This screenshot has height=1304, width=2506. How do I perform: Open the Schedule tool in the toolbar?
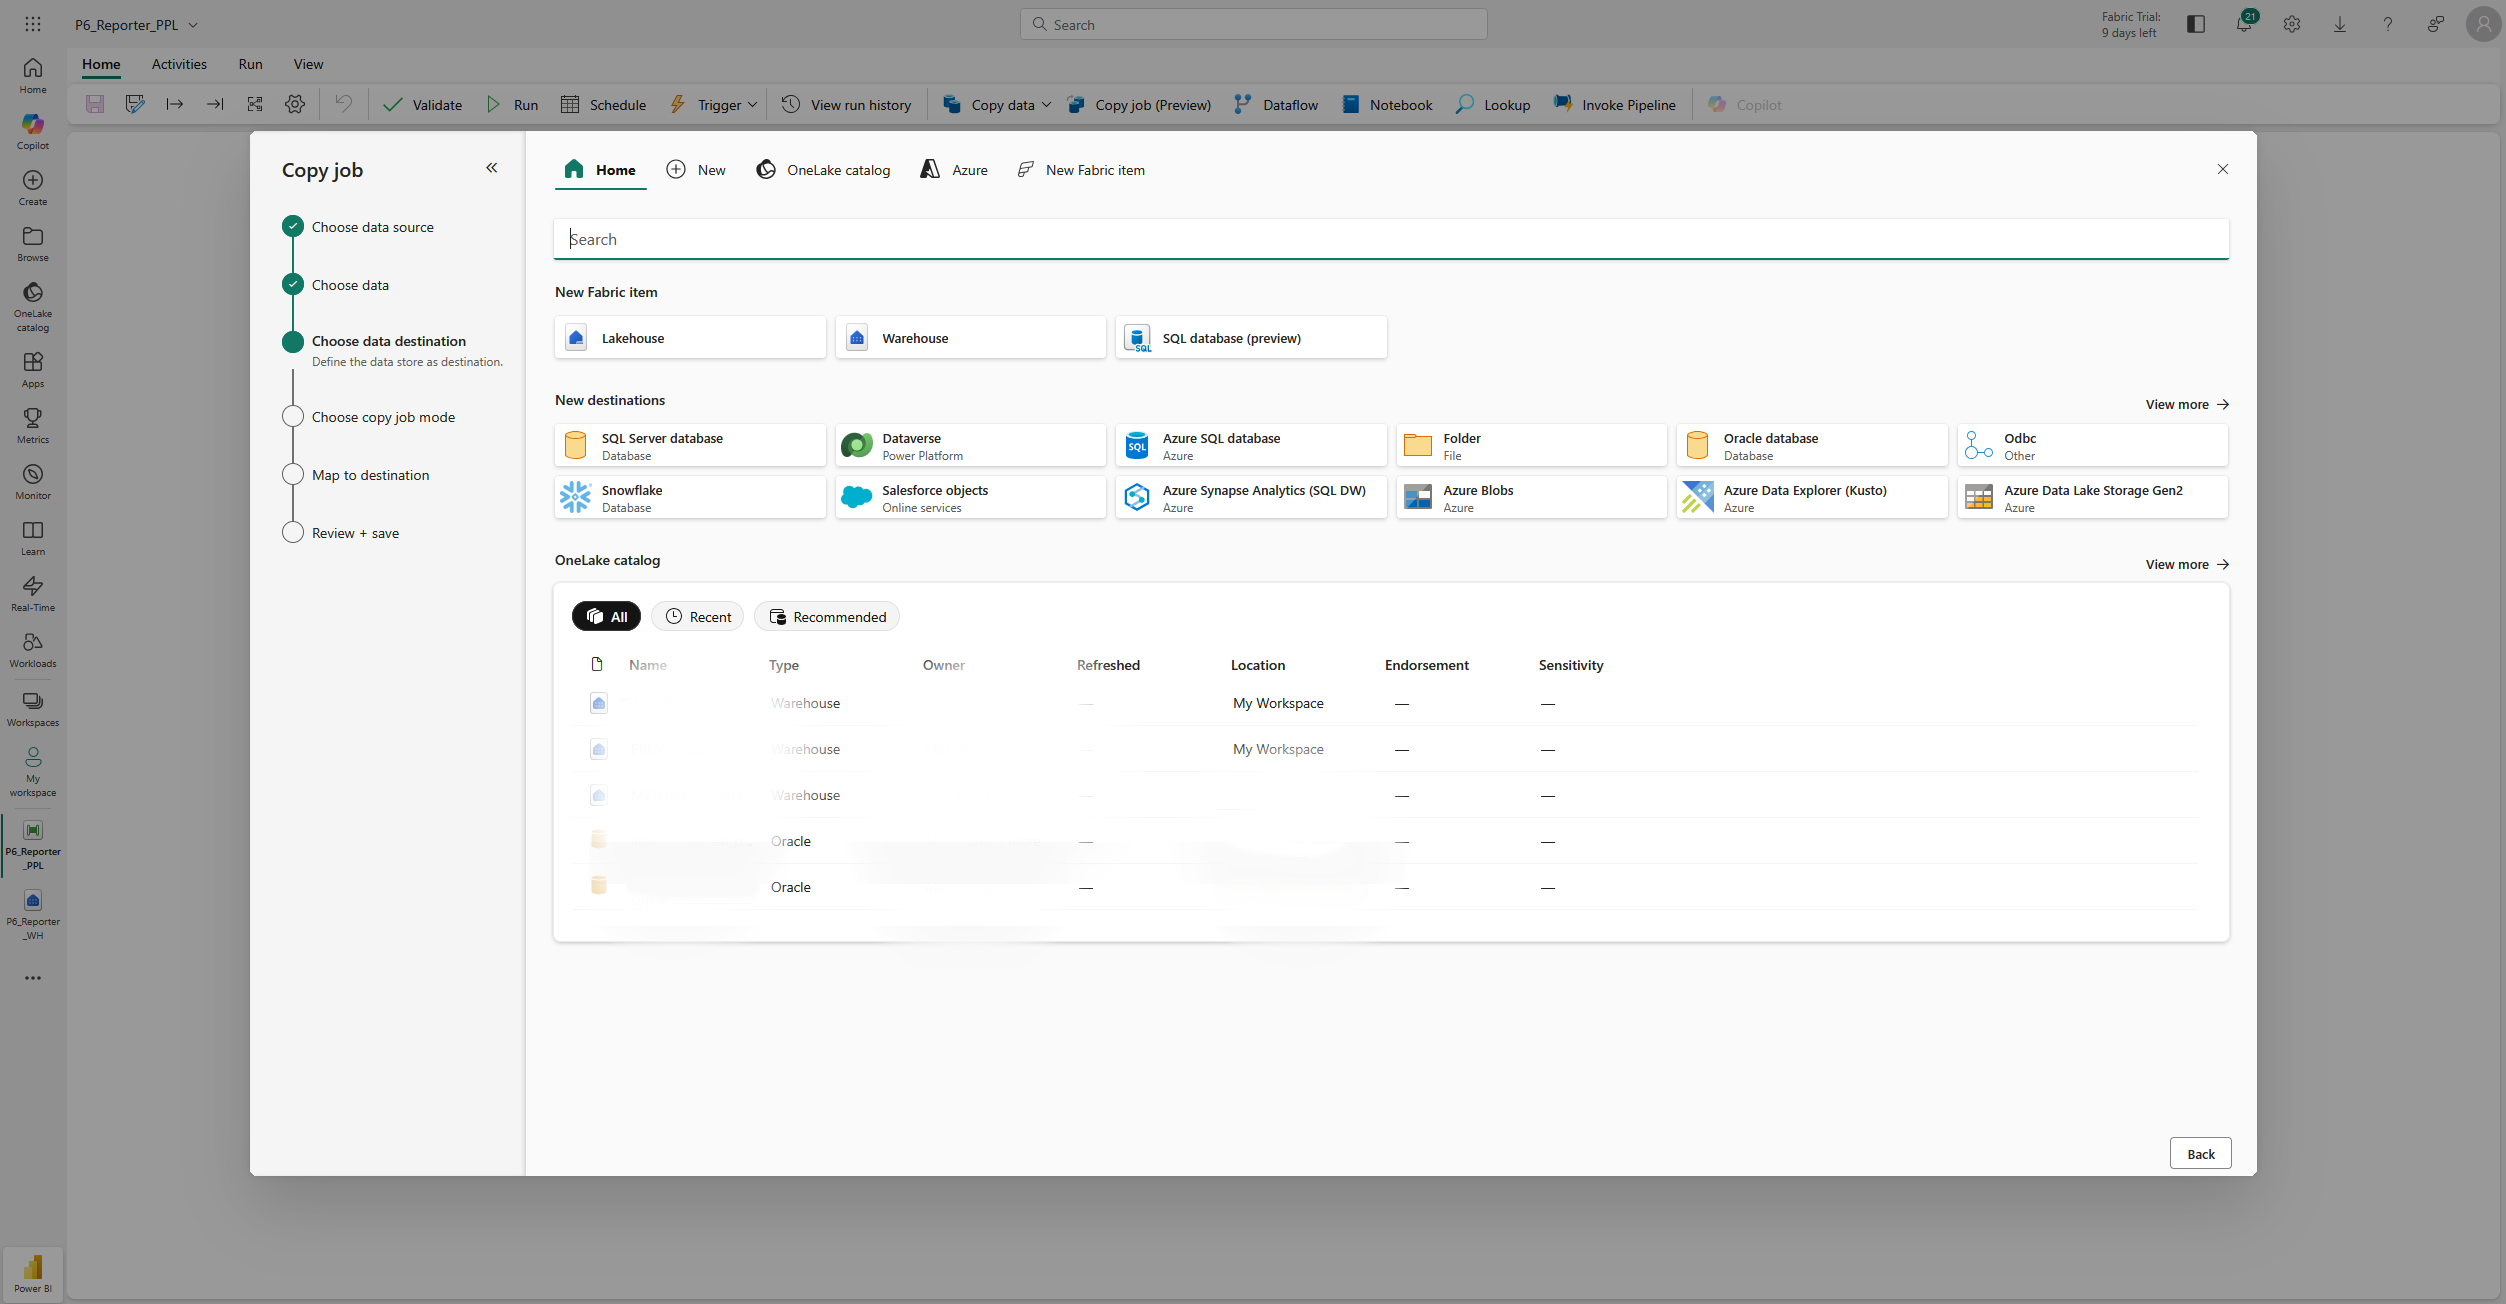[603, 104]
